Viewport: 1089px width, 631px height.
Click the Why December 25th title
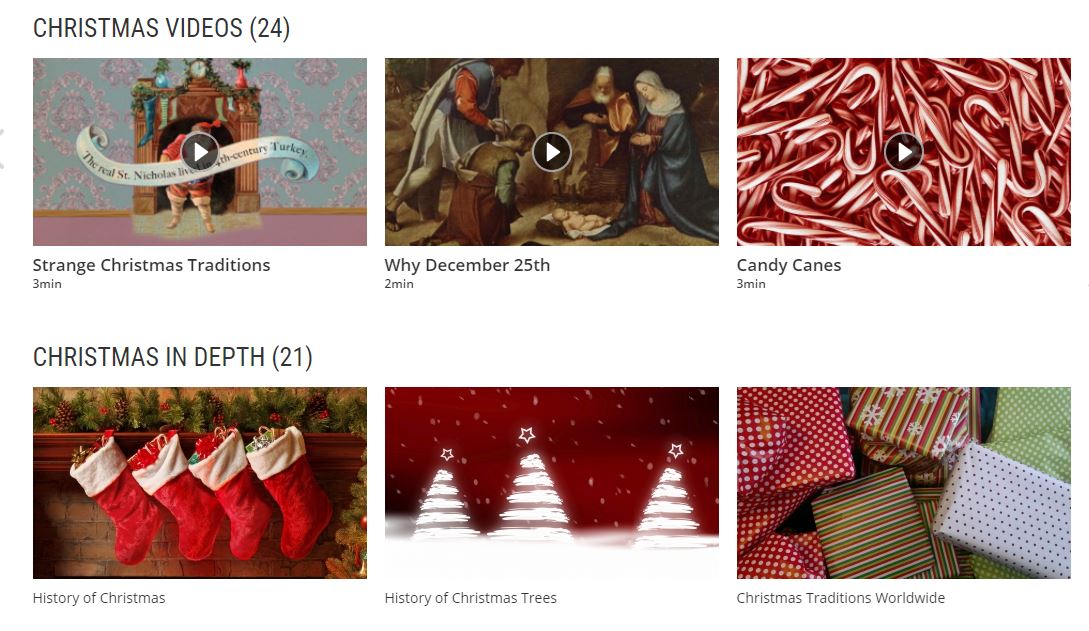tap(467, 265)
